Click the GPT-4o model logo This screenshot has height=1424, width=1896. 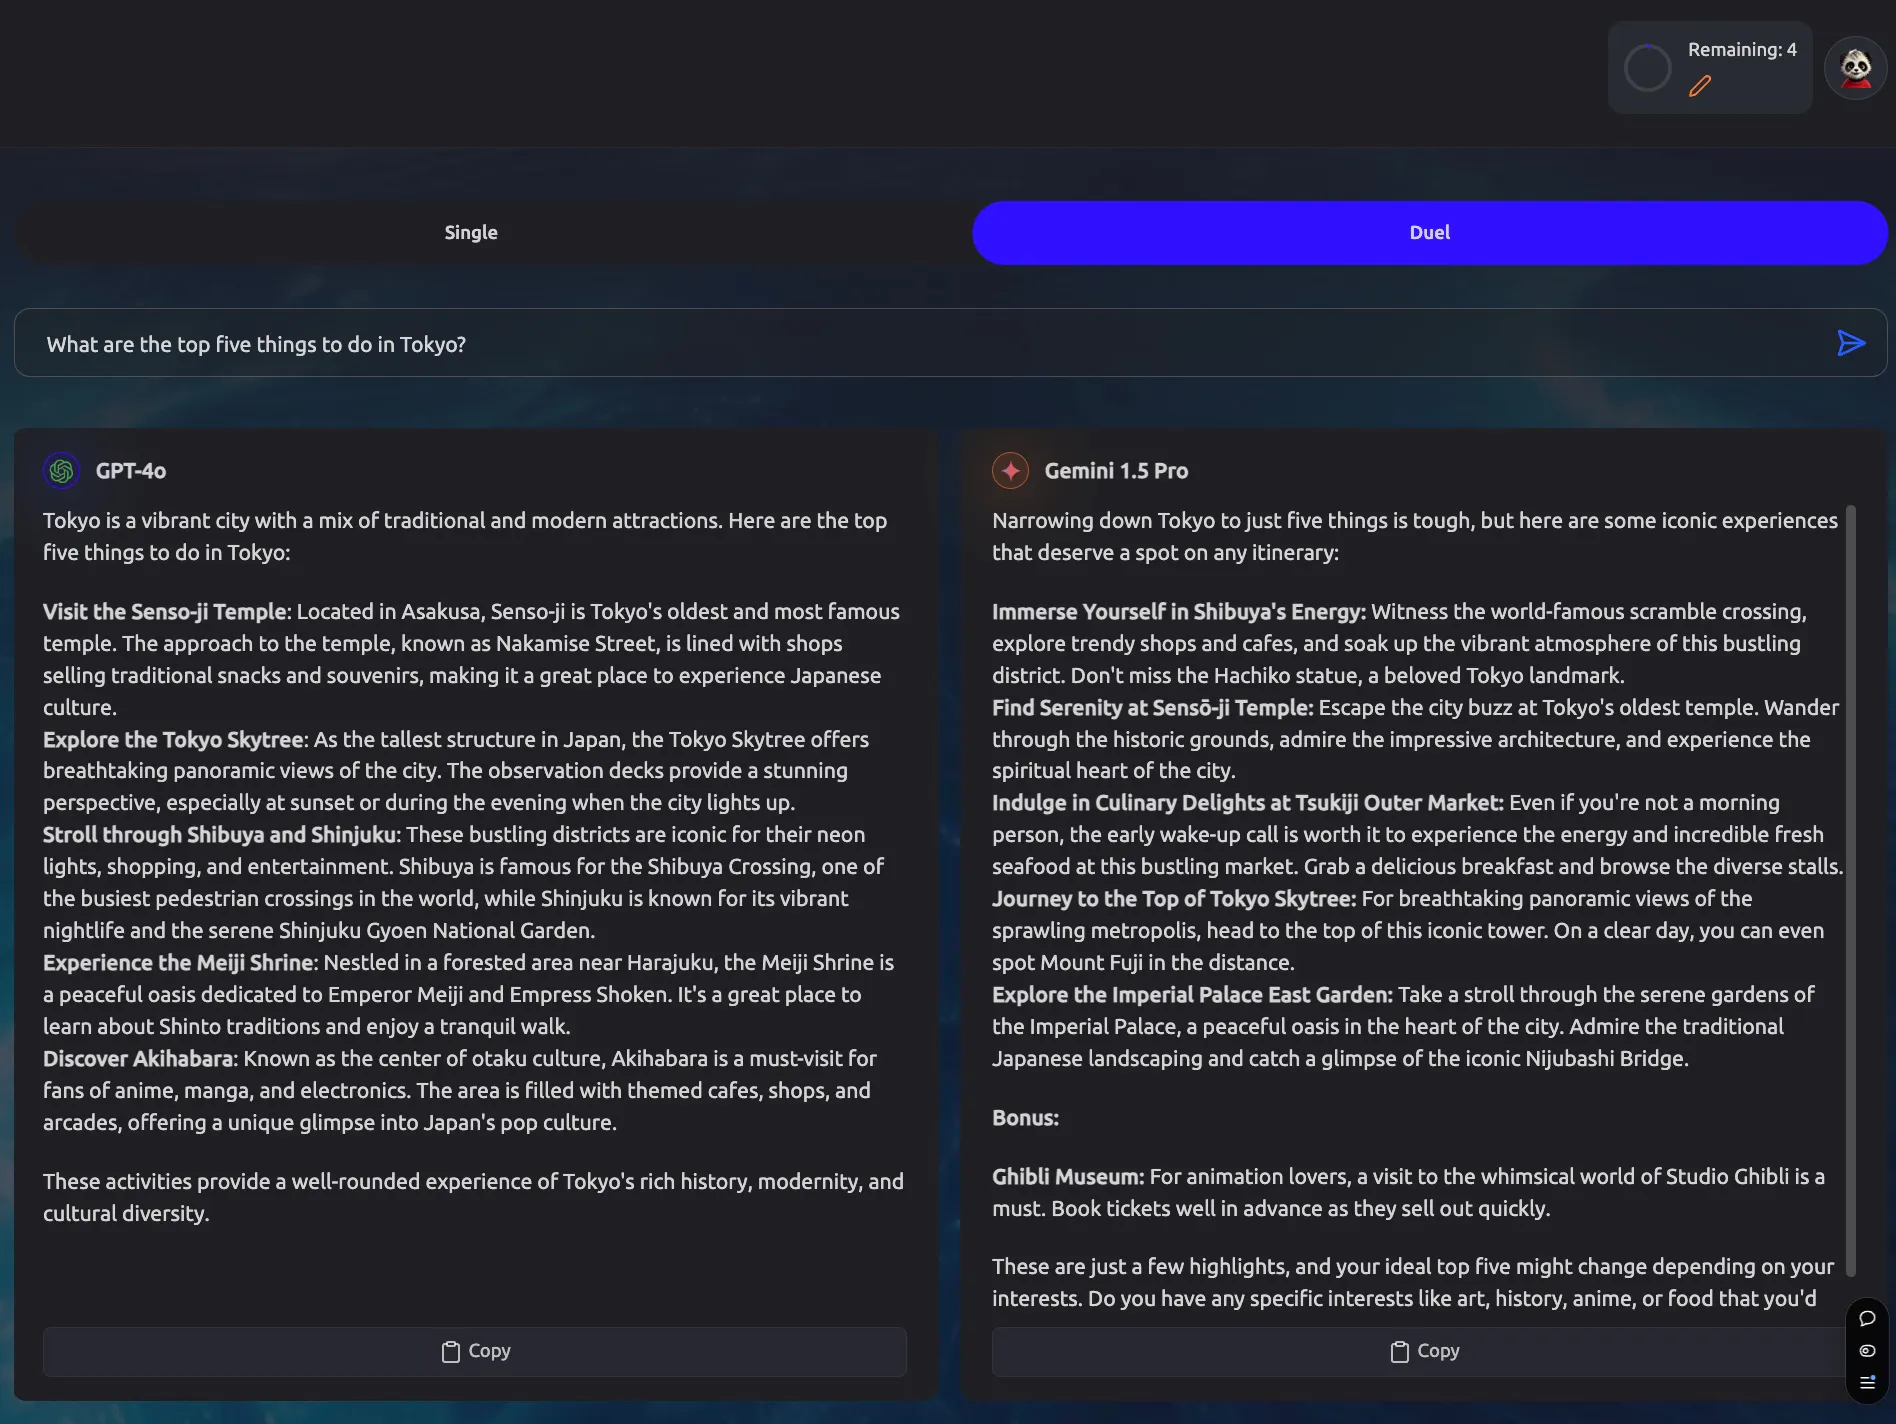pos(62,471)
